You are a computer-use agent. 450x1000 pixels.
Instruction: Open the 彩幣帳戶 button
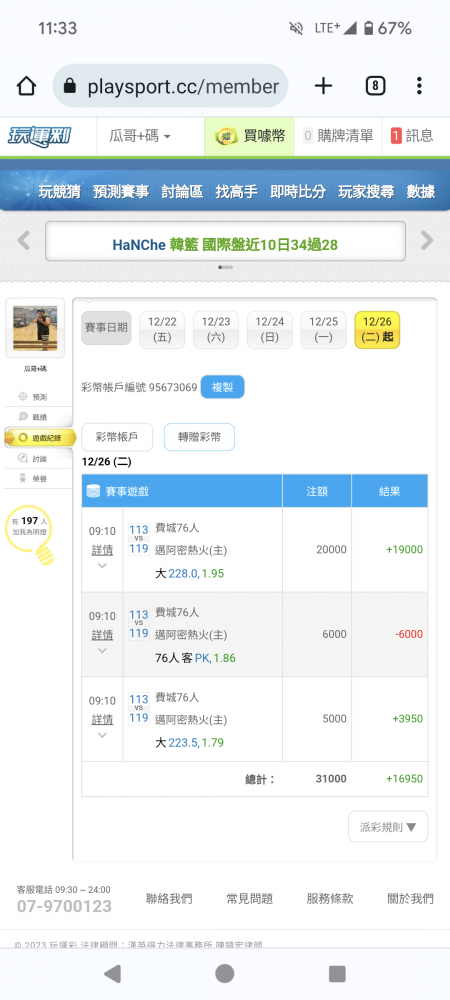117,437
